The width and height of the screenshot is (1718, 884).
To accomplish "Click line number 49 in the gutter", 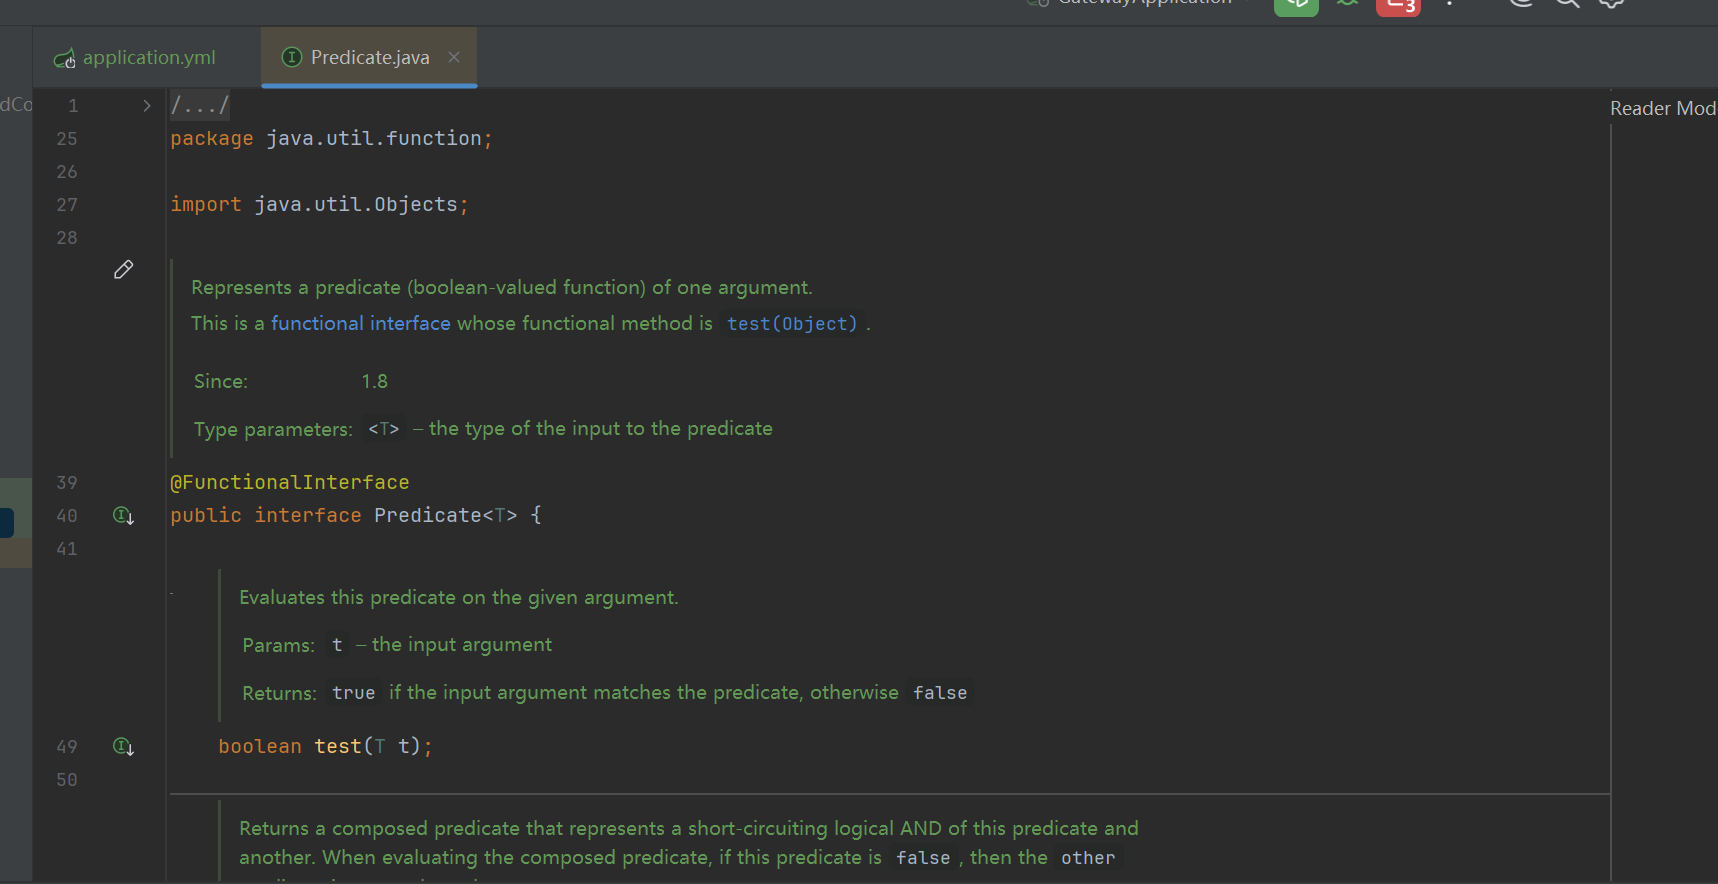I will (x=67, y=747).
